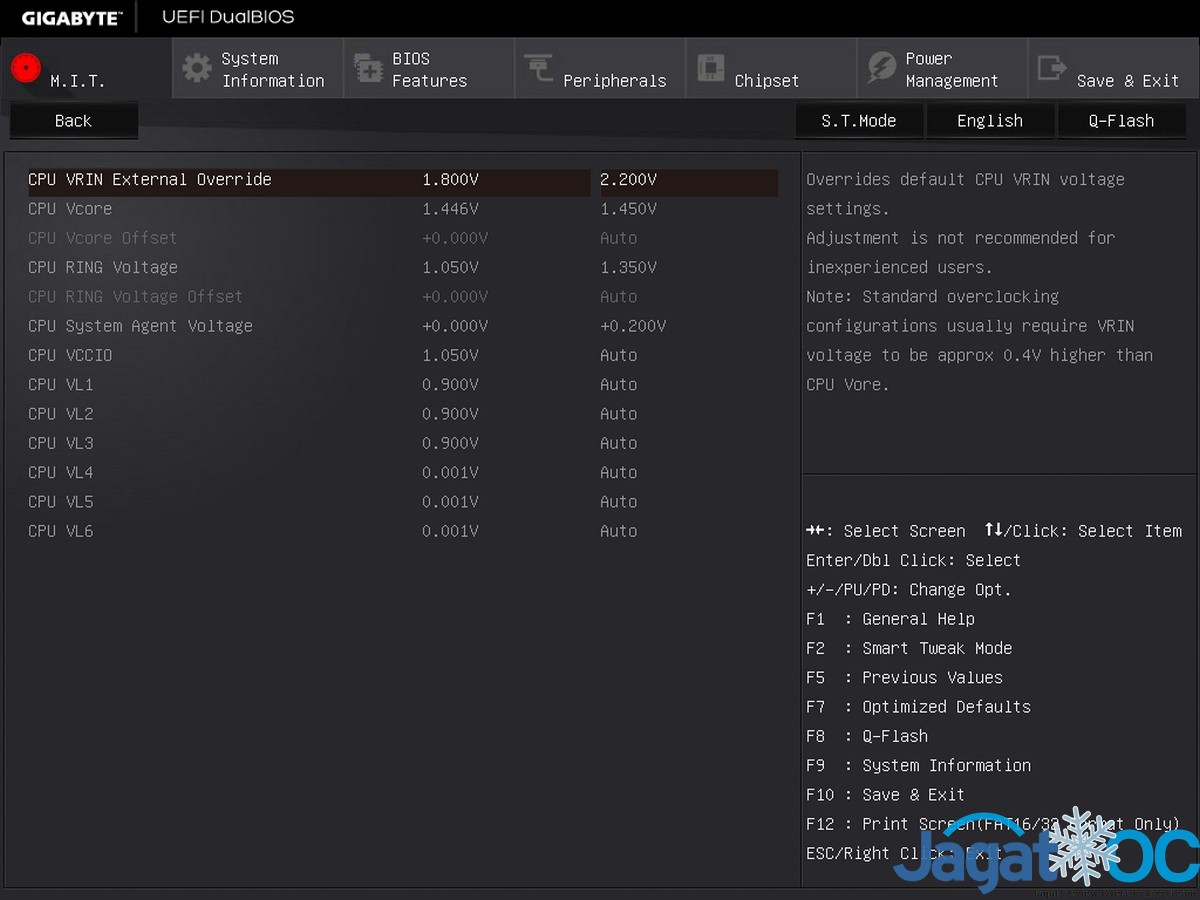The image size is (1200, 900).
Task: Select the CPU VL6 row label
Action: point(61,531)
